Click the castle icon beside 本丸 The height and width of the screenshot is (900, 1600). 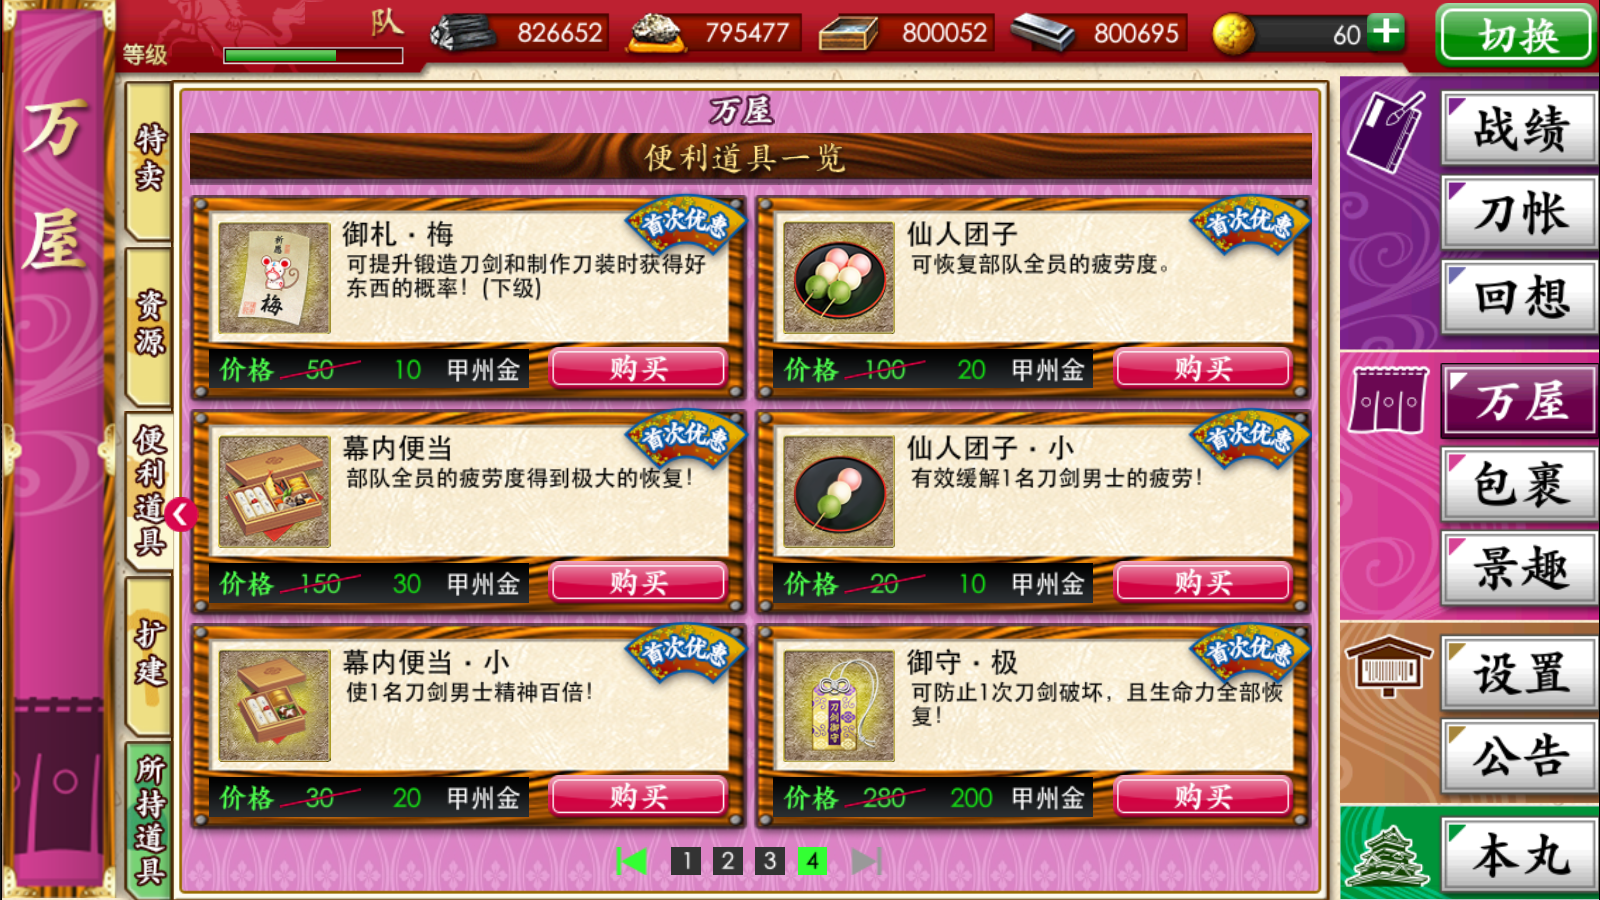click(1387, 856)
